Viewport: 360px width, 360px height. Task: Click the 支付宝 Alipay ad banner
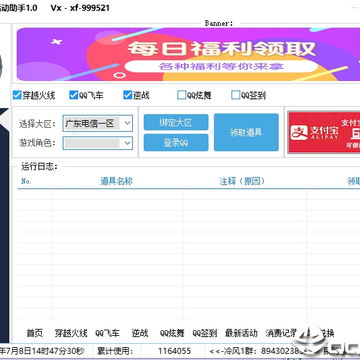pos(324,132)
